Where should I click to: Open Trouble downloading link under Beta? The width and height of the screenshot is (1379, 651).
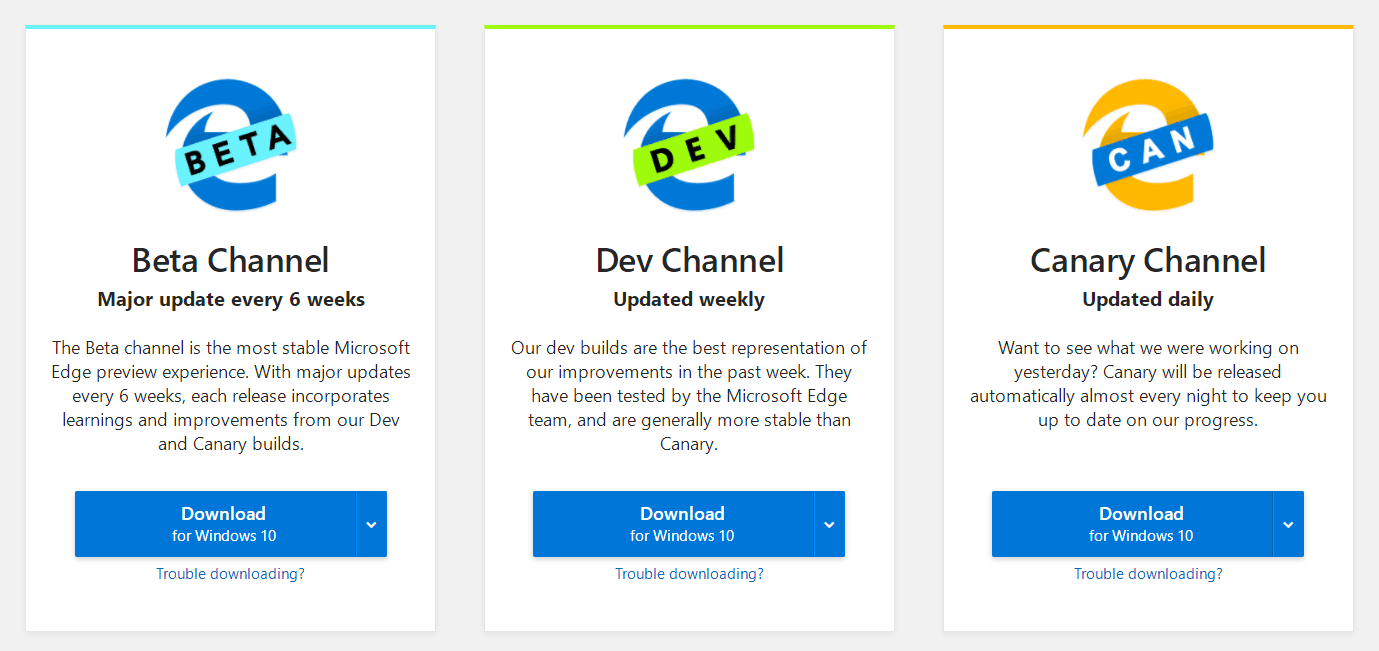(x=230, y=574)
